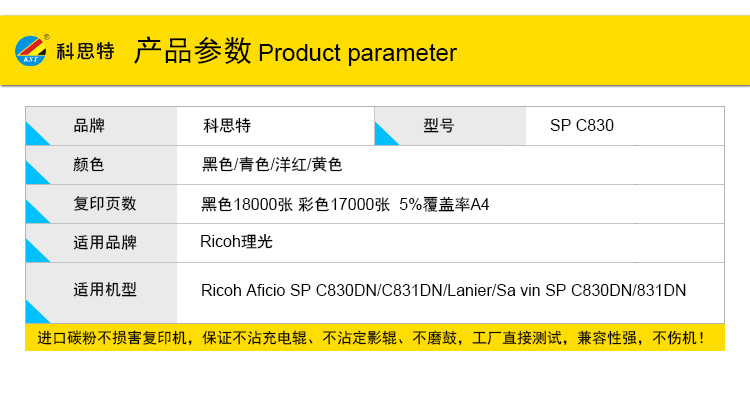The height and width of the screenshot is (415, 750).
Task: Click the KST logo icon
Action: point(31,52)
